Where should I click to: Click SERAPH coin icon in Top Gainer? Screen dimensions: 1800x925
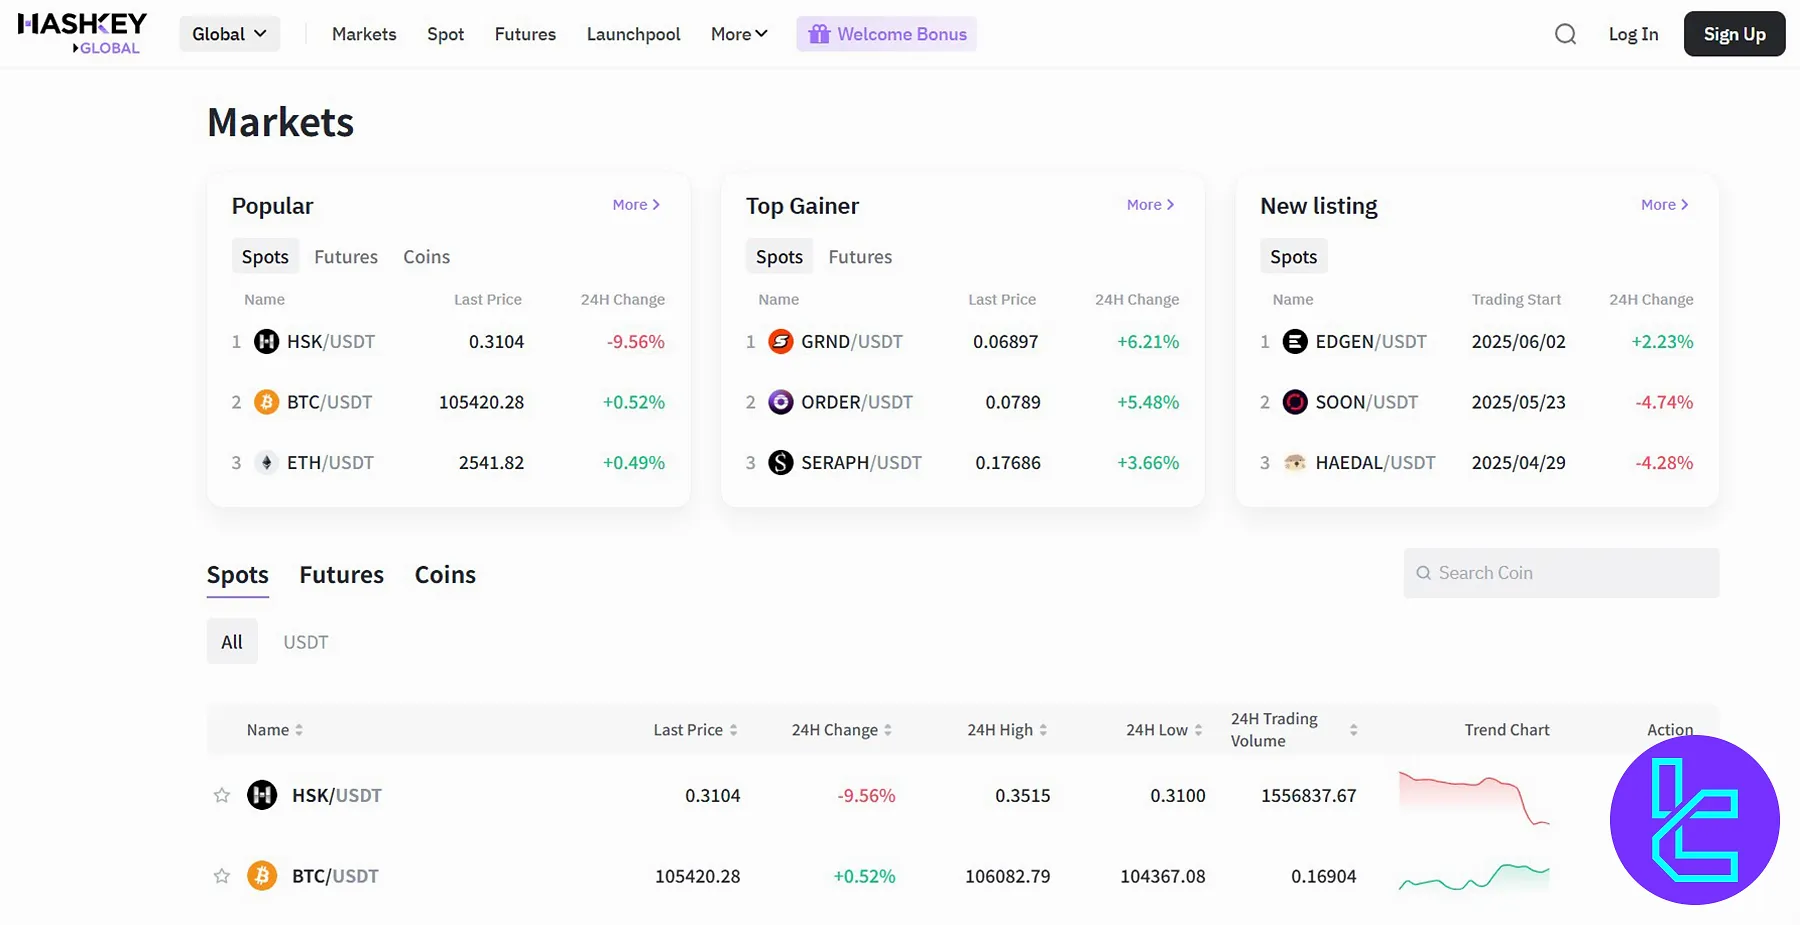pos(780,463)
